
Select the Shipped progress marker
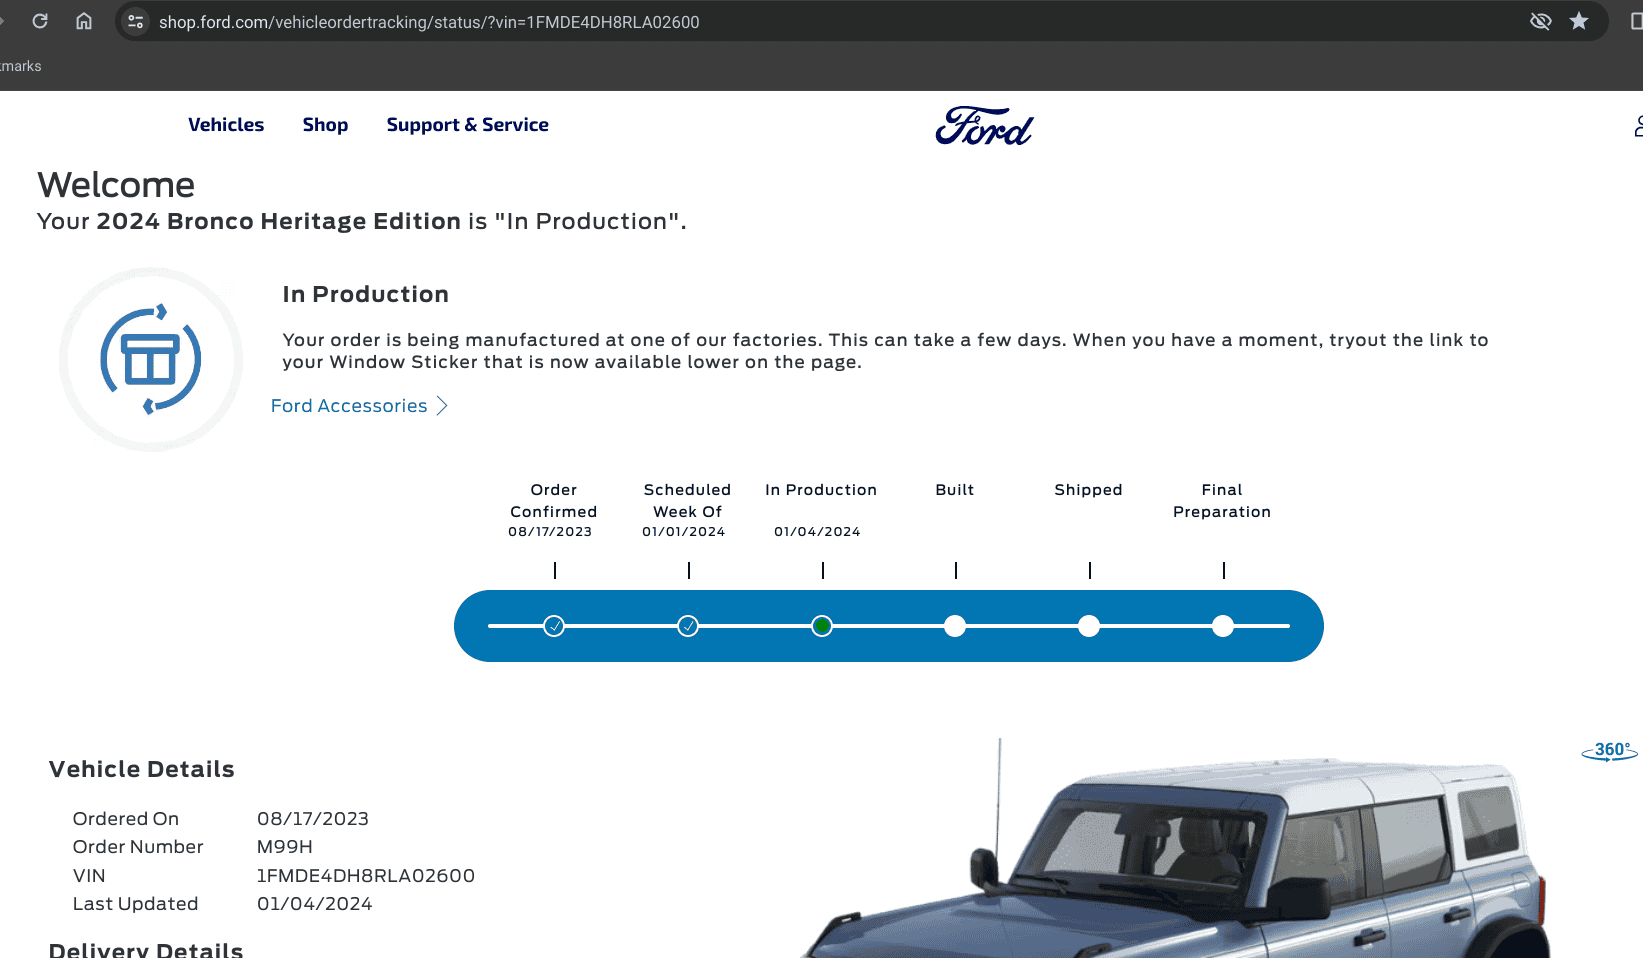pyautogui.click(x=1089, y=626)
